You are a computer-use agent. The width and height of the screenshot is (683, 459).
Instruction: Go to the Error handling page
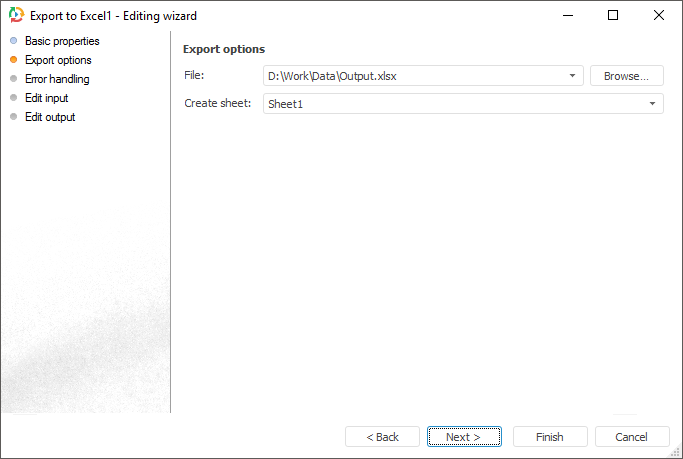coord(57,79)
